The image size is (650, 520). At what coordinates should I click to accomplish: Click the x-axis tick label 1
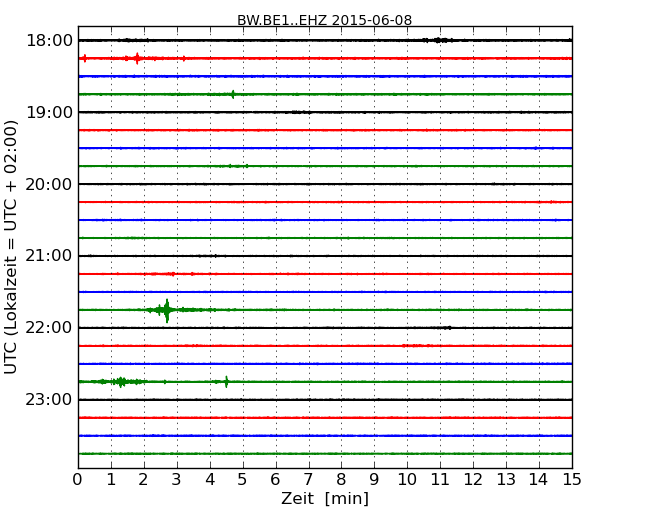click(x=111, y=480)
